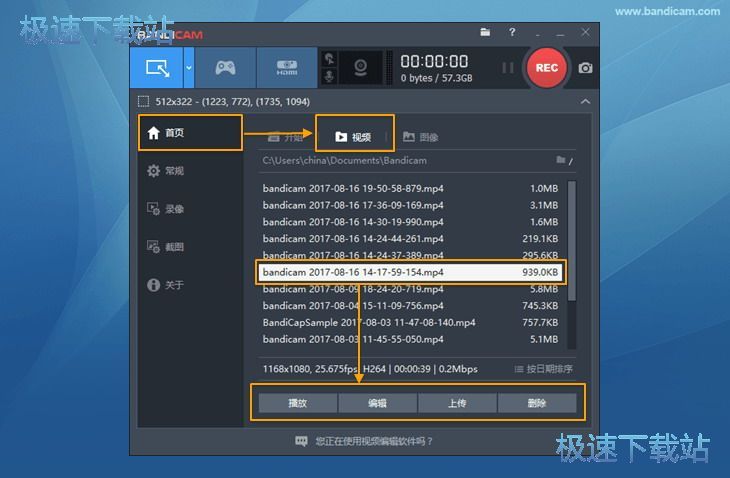Switch to the 开始 start tab
Viewport: 730px width, 478px height.
[285, 137]
